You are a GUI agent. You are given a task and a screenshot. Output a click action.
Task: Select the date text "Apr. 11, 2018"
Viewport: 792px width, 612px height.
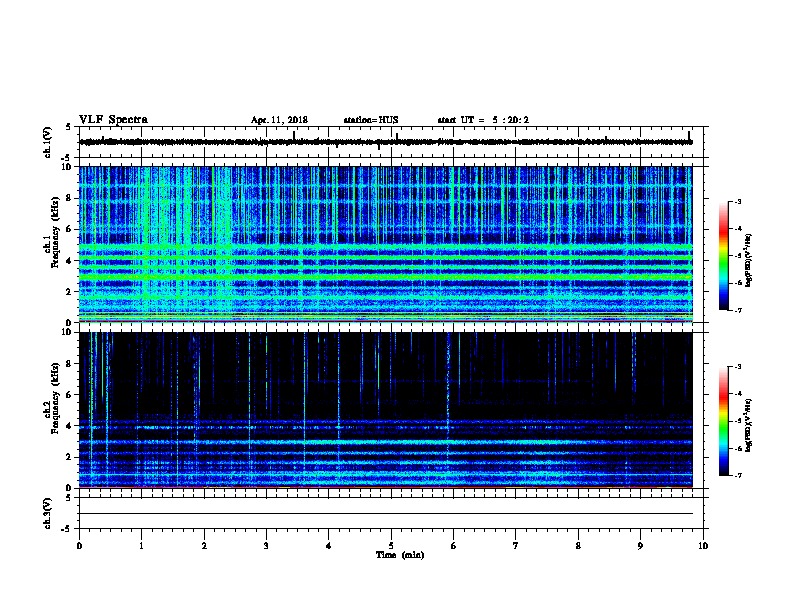coord(279,120)
